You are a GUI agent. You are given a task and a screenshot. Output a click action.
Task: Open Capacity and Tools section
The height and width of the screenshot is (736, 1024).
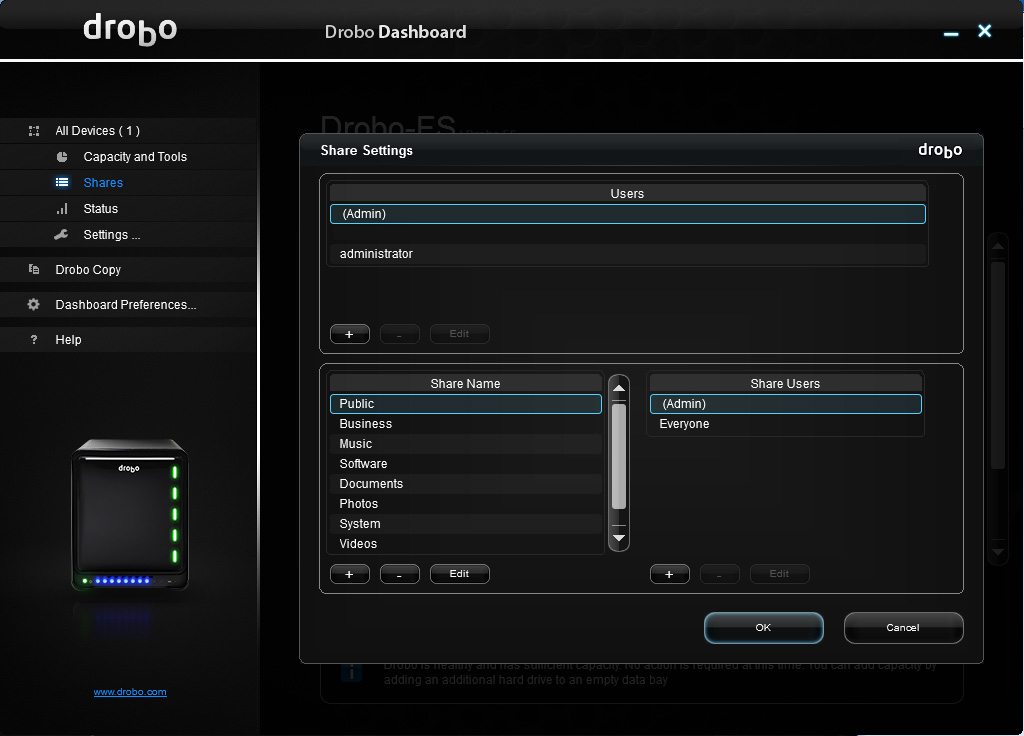pos(135,157)
